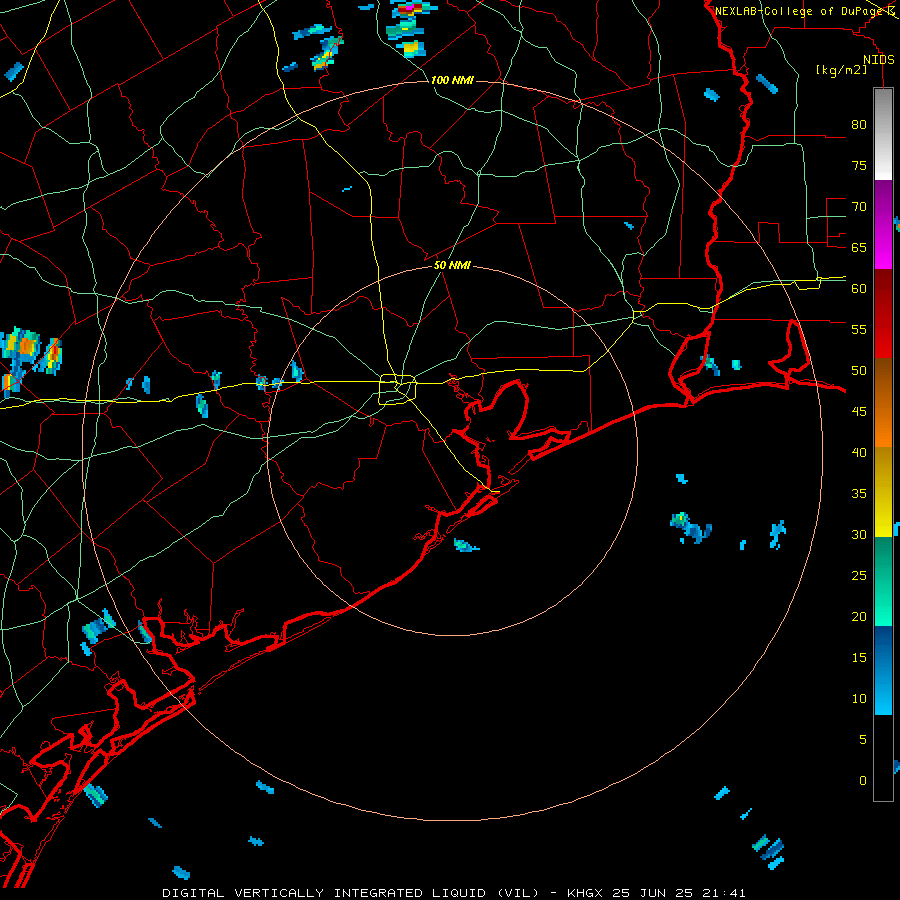The height and width of the screenshot is (900, 900).
Task: Click the KHGX station identifier in caption
Action: coord(586,893)
